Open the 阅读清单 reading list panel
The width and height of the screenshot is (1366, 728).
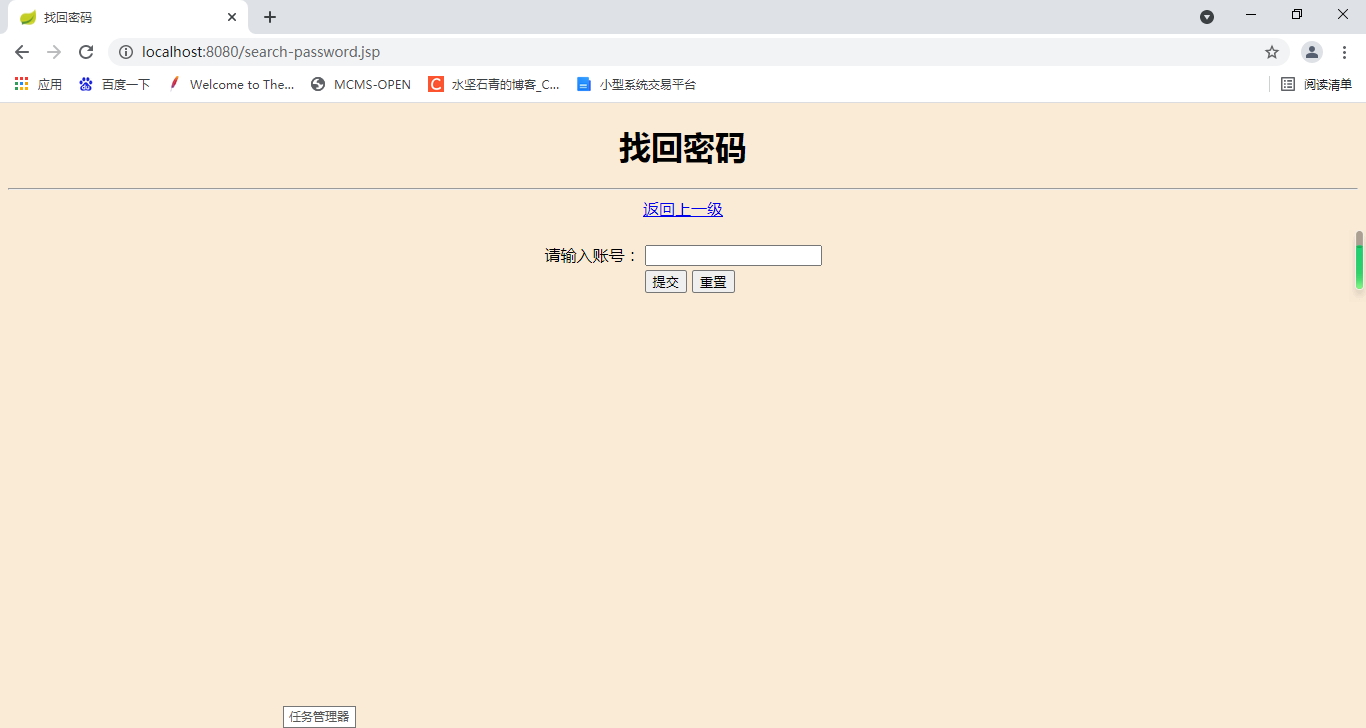pos(1316,84)
